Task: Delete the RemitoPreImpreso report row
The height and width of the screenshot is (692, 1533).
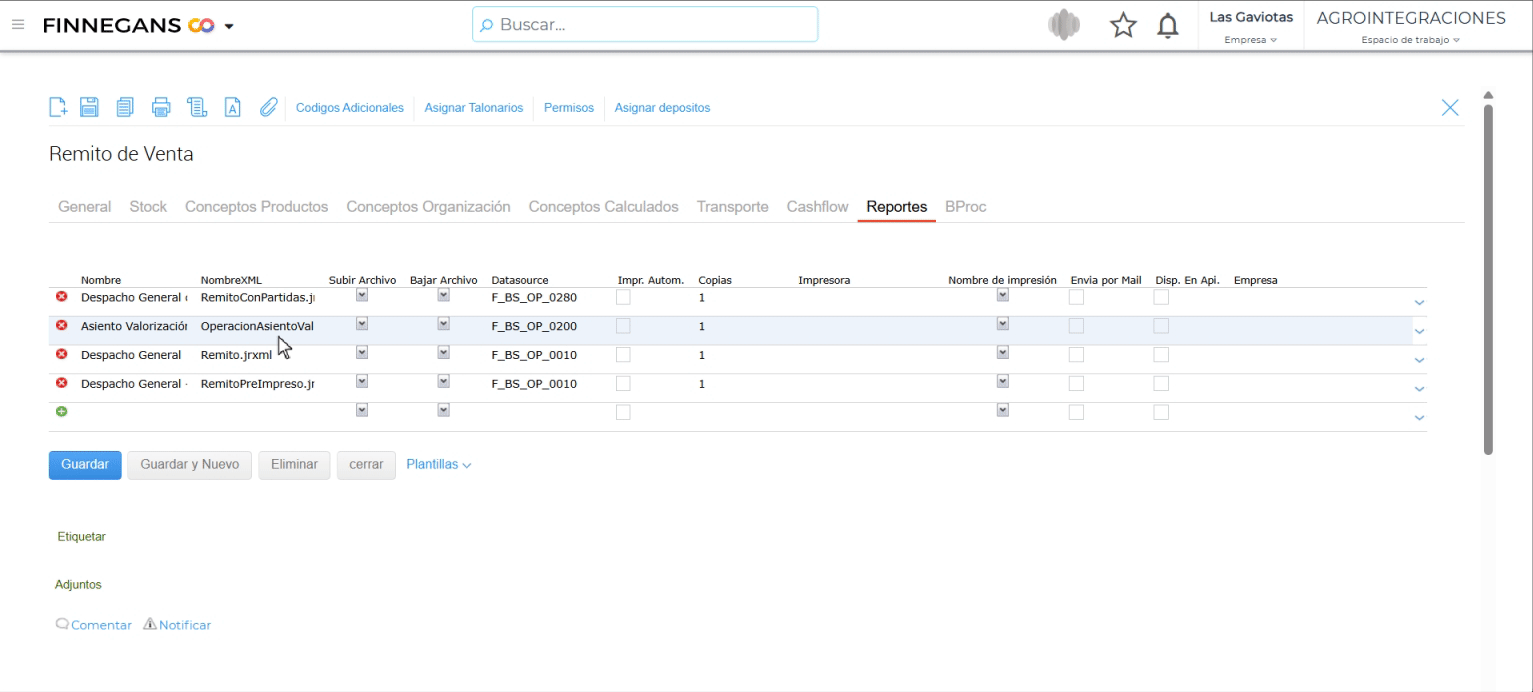Action: [62, 383]
